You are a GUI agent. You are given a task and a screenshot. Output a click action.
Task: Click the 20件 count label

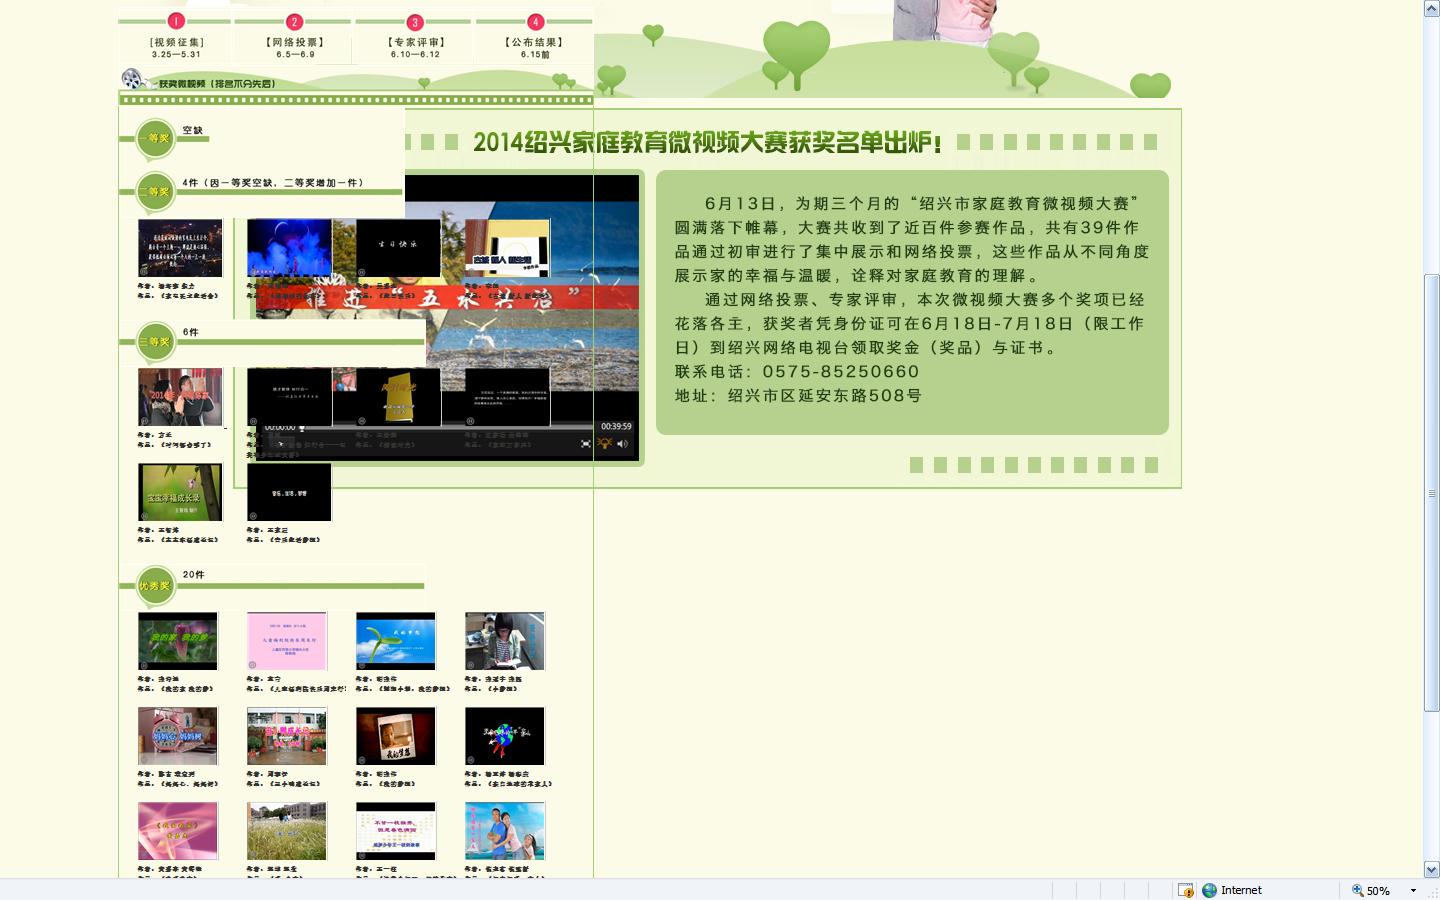(194, 575)
